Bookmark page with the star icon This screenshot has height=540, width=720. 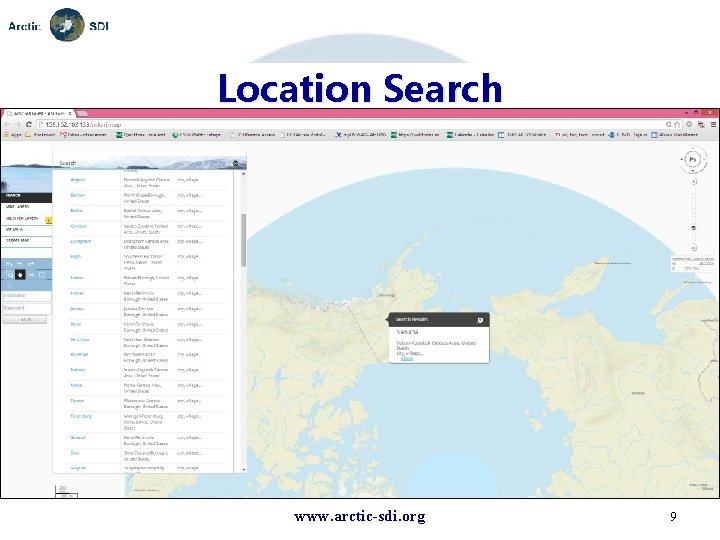point(677,124)
